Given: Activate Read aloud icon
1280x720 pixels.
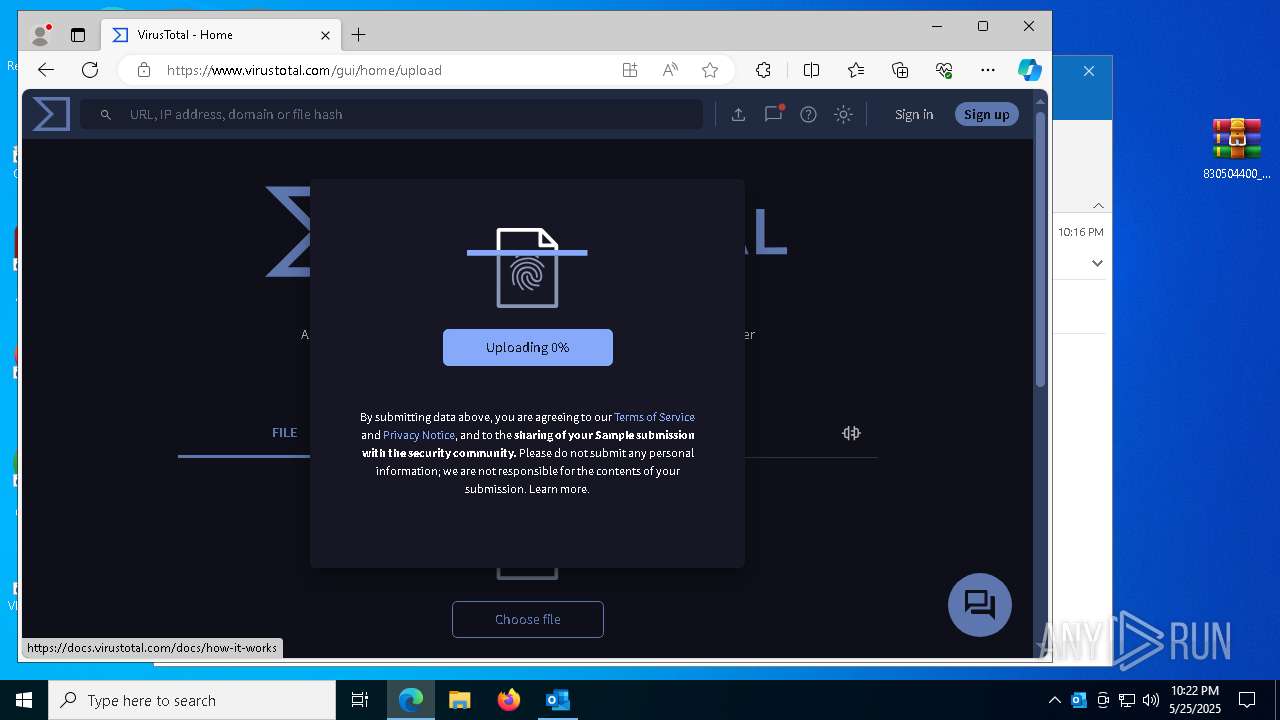Looking at the screenshot, I should tap(670, 70).
